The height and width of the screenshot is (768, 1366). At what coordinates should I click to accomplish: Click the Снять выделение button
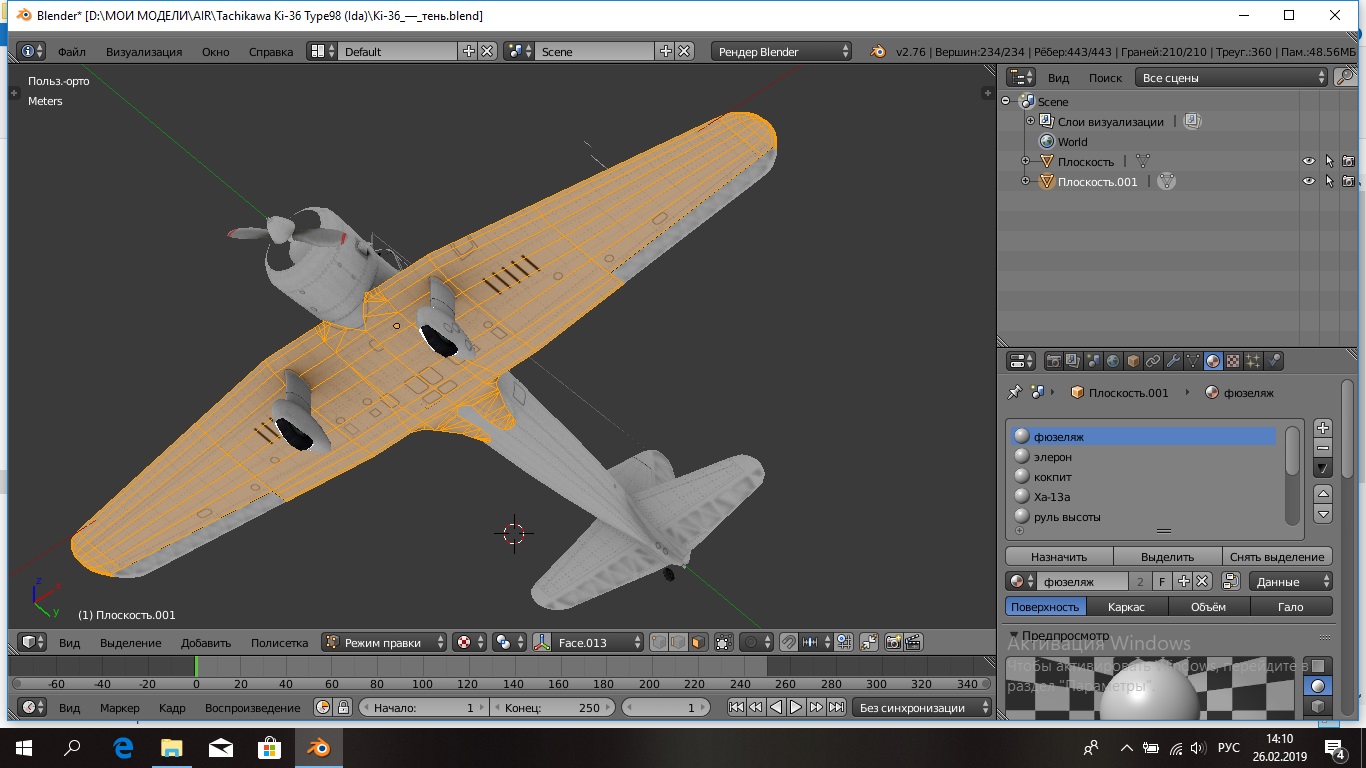(1277, 556)
